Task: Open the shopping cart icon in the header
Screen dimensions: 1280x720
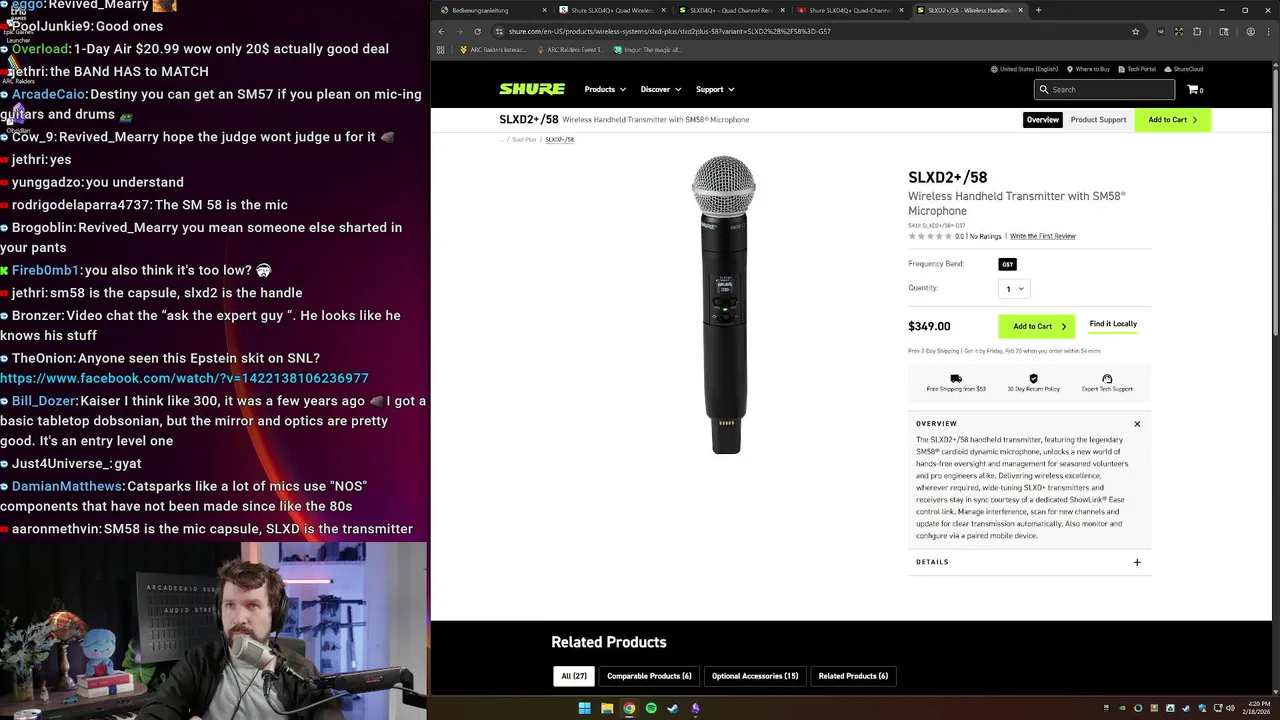Action: point(1194,89)
